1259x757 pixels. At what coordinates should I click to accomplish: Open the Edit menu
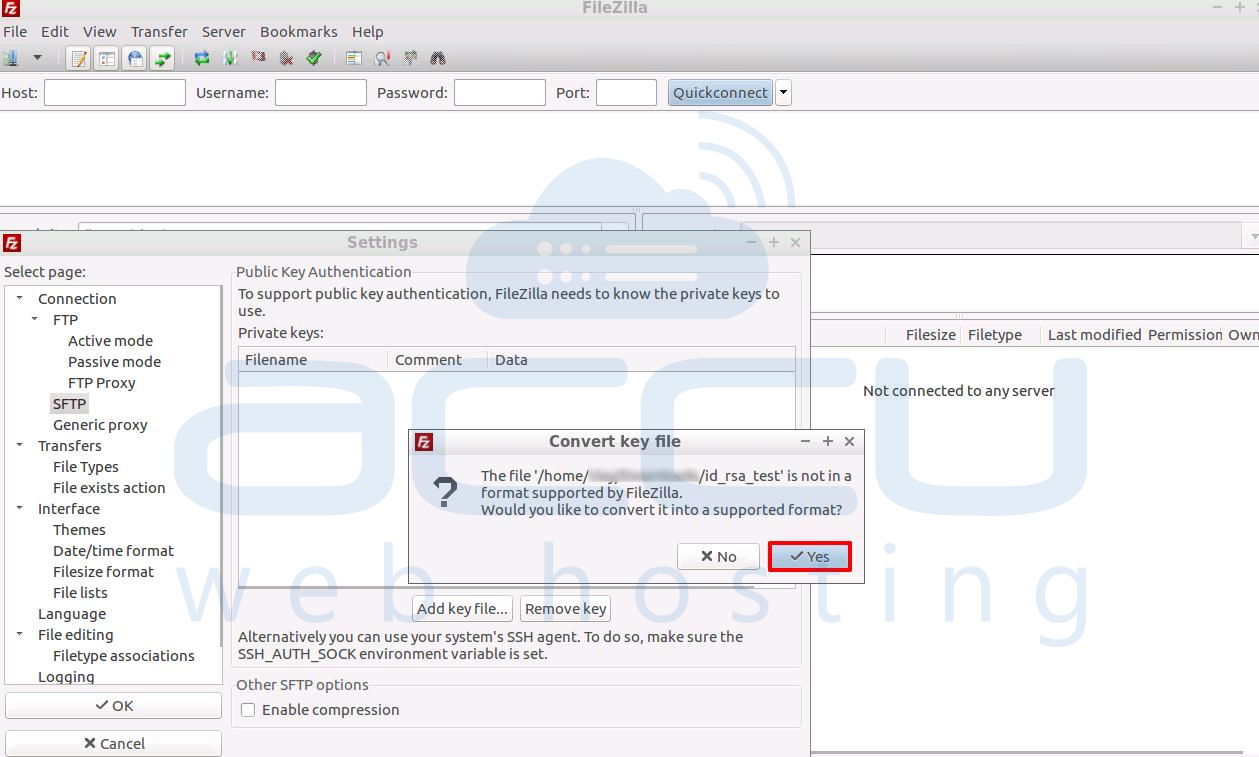[x=55, y=32]
